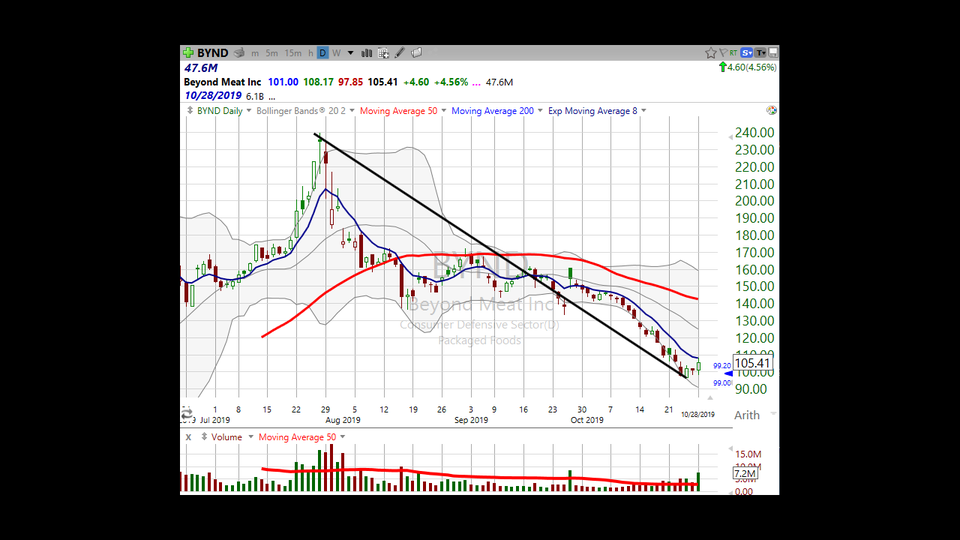Select the Daily 'D' timeframe
960x540 pixels.
pyautogui.click(x=323, y=53)
